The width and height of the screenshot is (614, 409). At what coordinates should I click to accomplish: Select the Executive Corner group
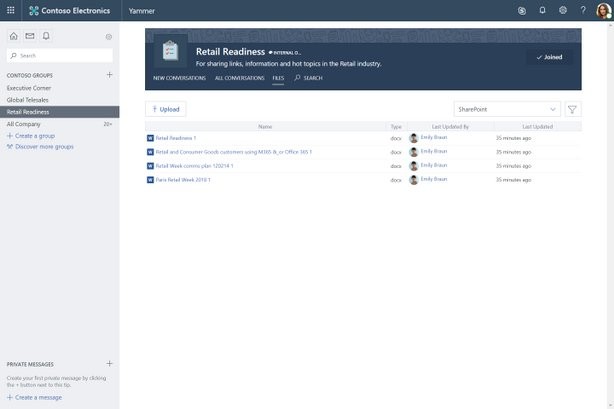(28, 88)
